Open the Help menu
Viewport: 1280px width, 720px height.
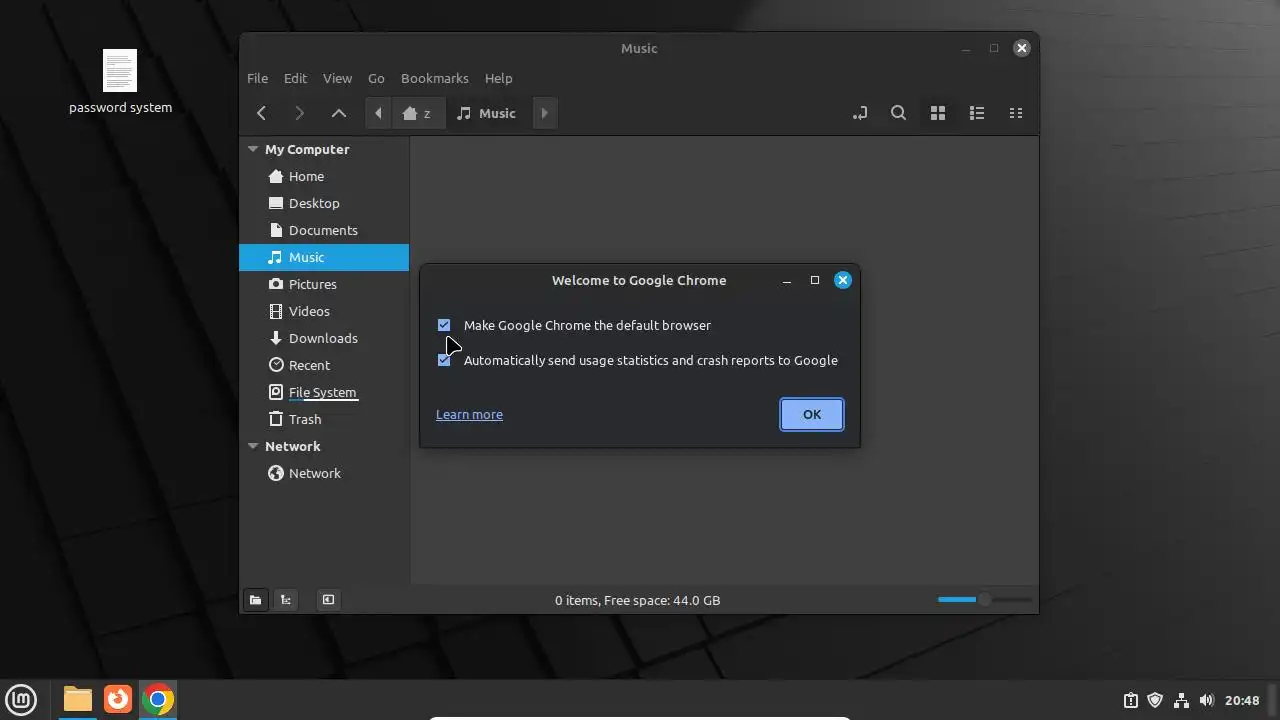click(x=498, y=78)
